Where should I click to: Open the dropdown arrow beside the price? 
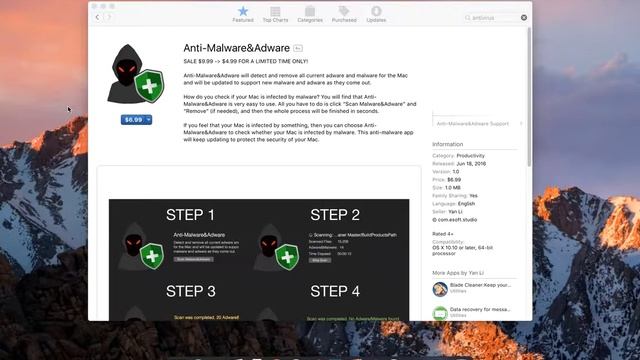click(149, 120)
